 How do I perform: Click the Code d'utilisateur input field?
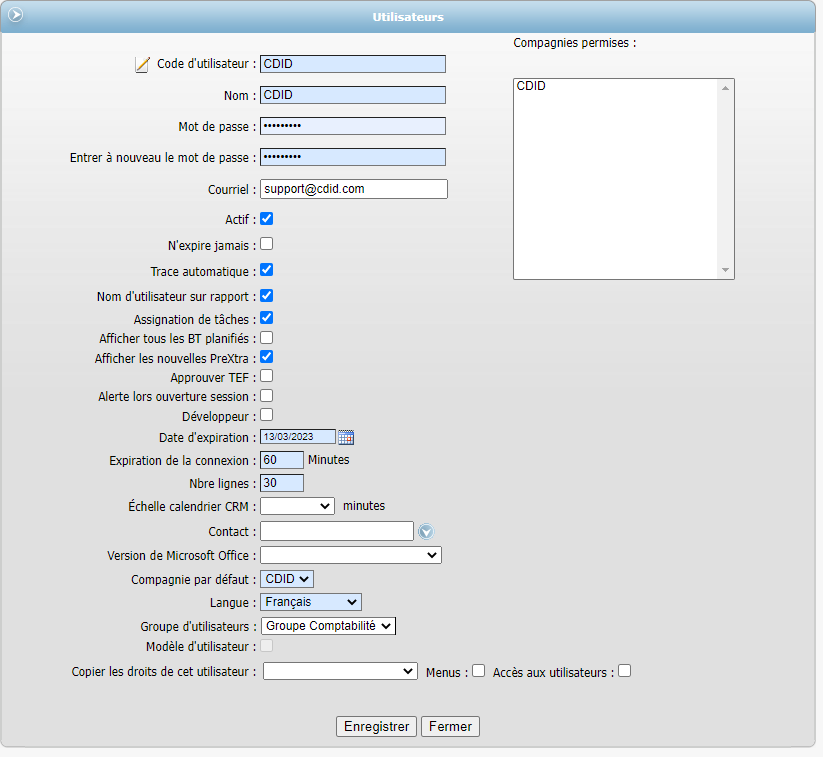(x=353, y=64)
